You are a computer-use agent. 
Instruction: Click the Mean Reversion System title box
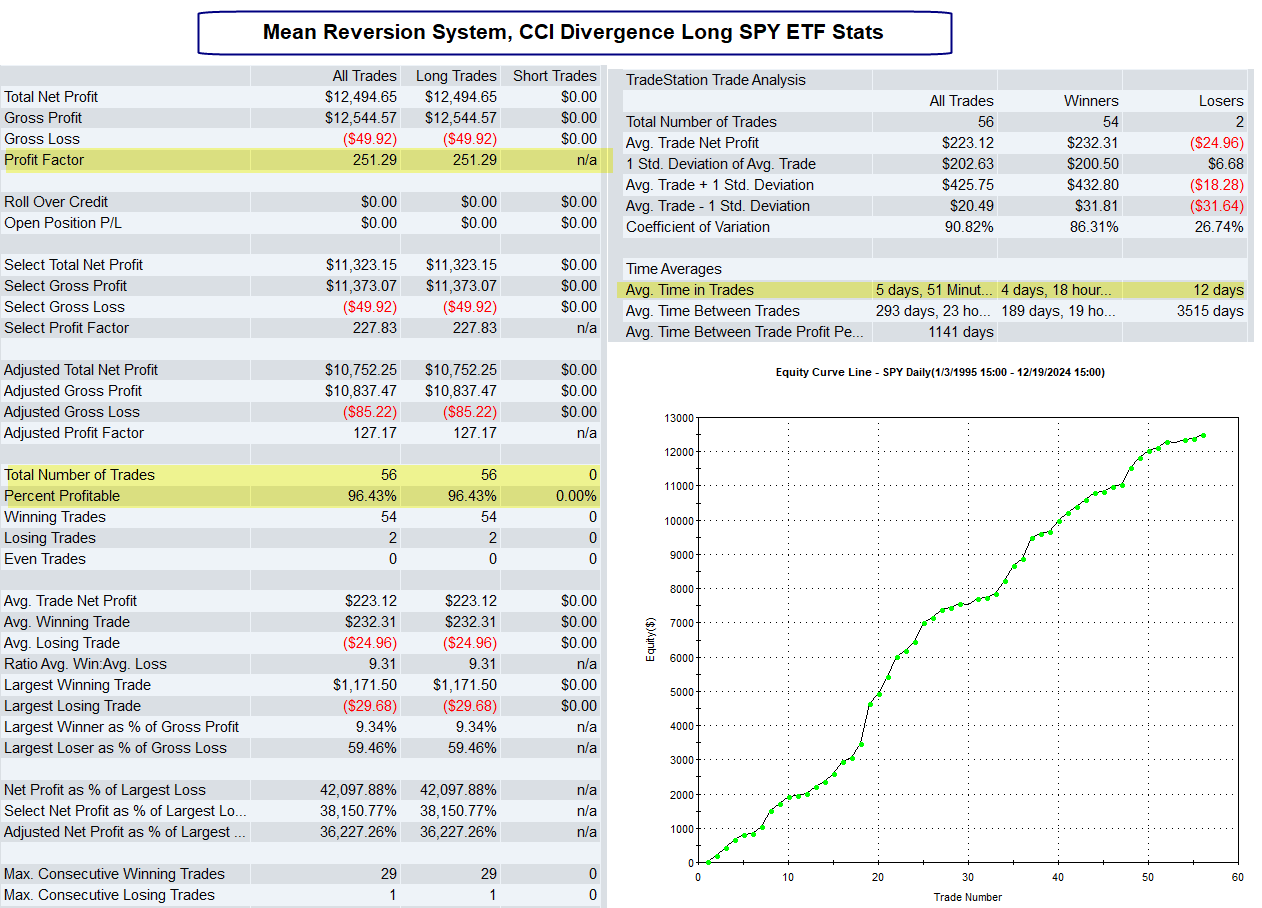click(573, 32)
